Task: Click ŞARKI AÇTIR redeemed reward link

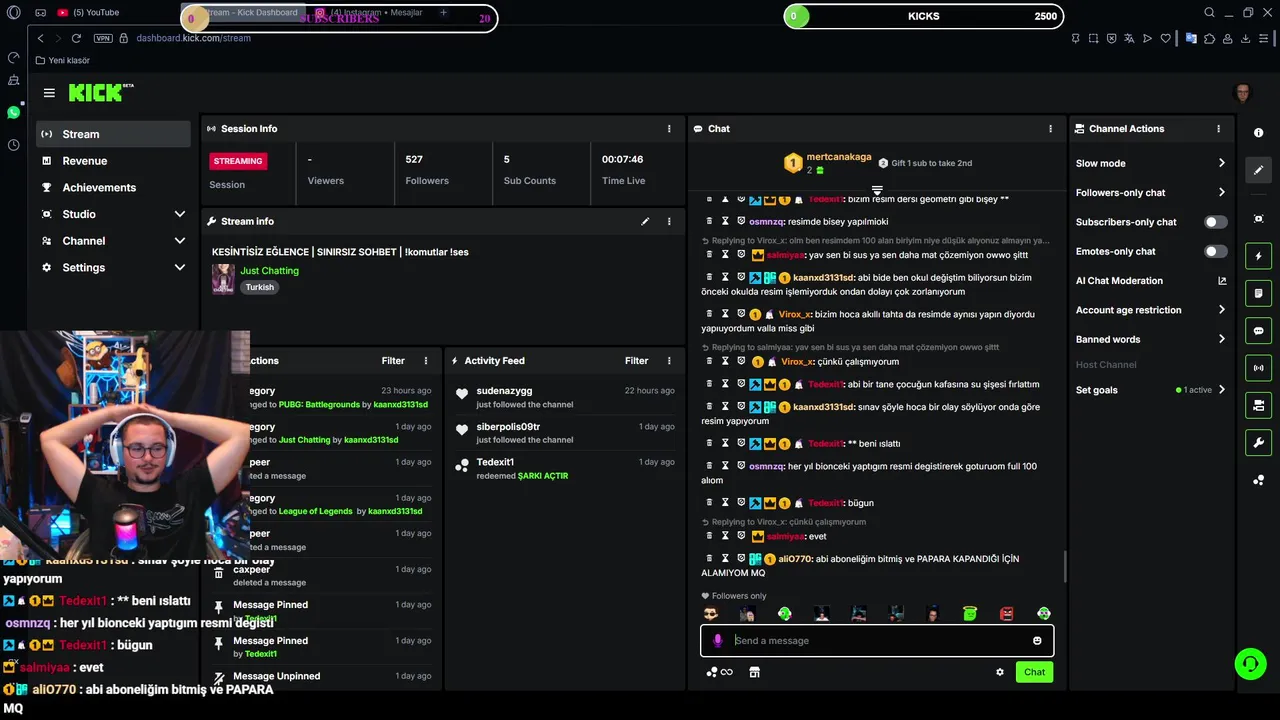Action: 543,476
